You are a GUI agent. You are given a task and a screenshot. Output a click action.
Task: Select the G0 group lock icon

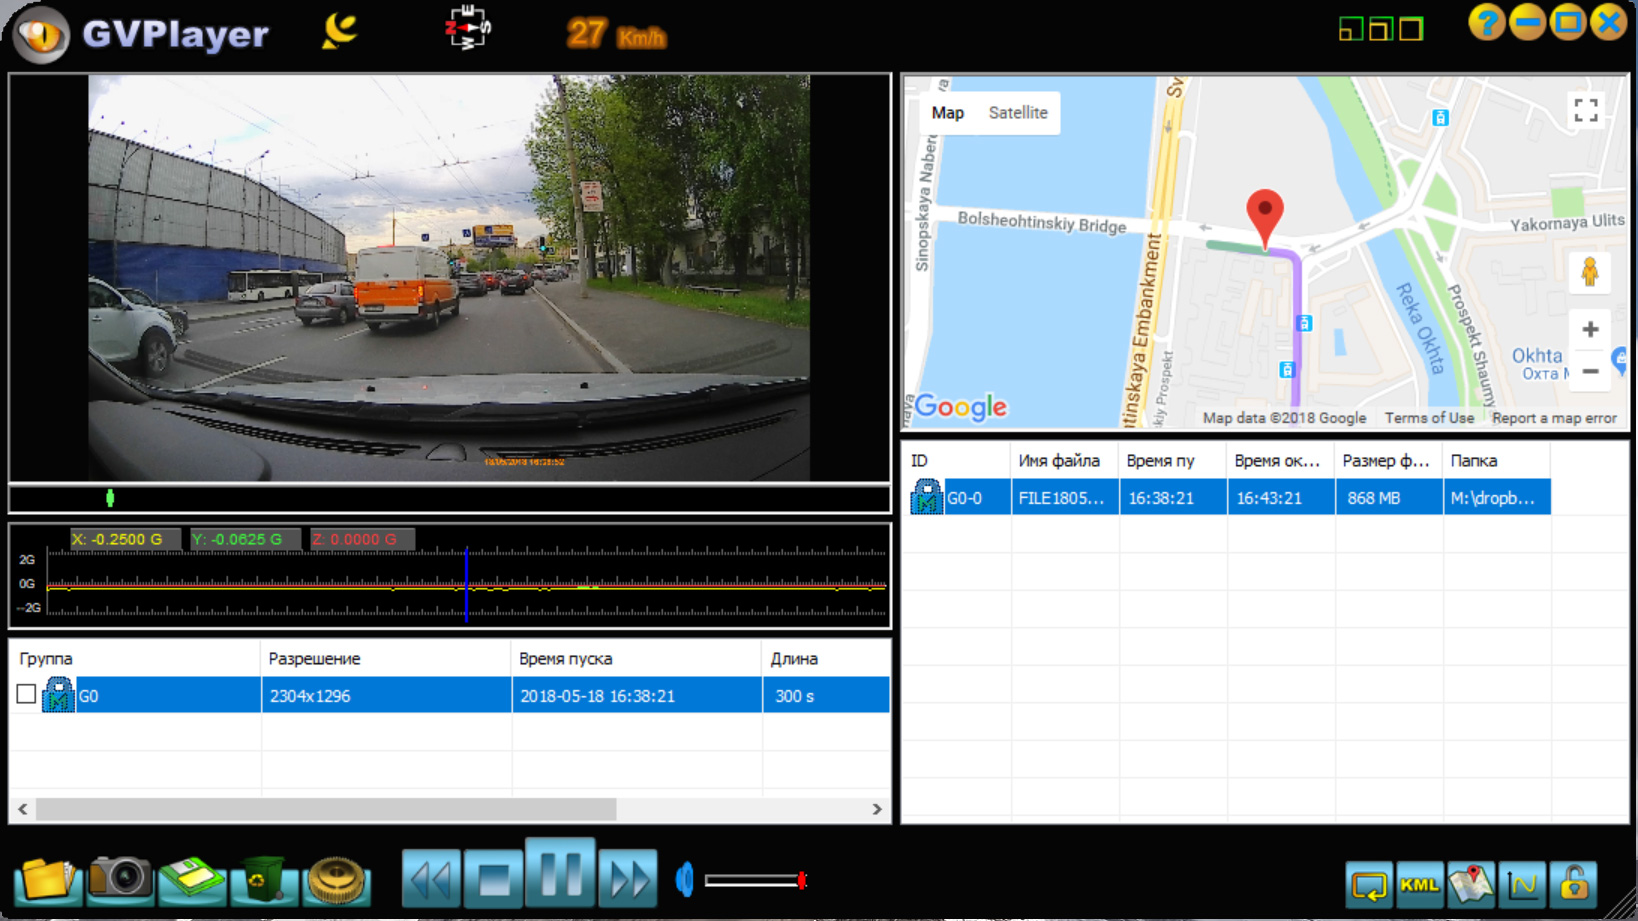tap(58, 694)
